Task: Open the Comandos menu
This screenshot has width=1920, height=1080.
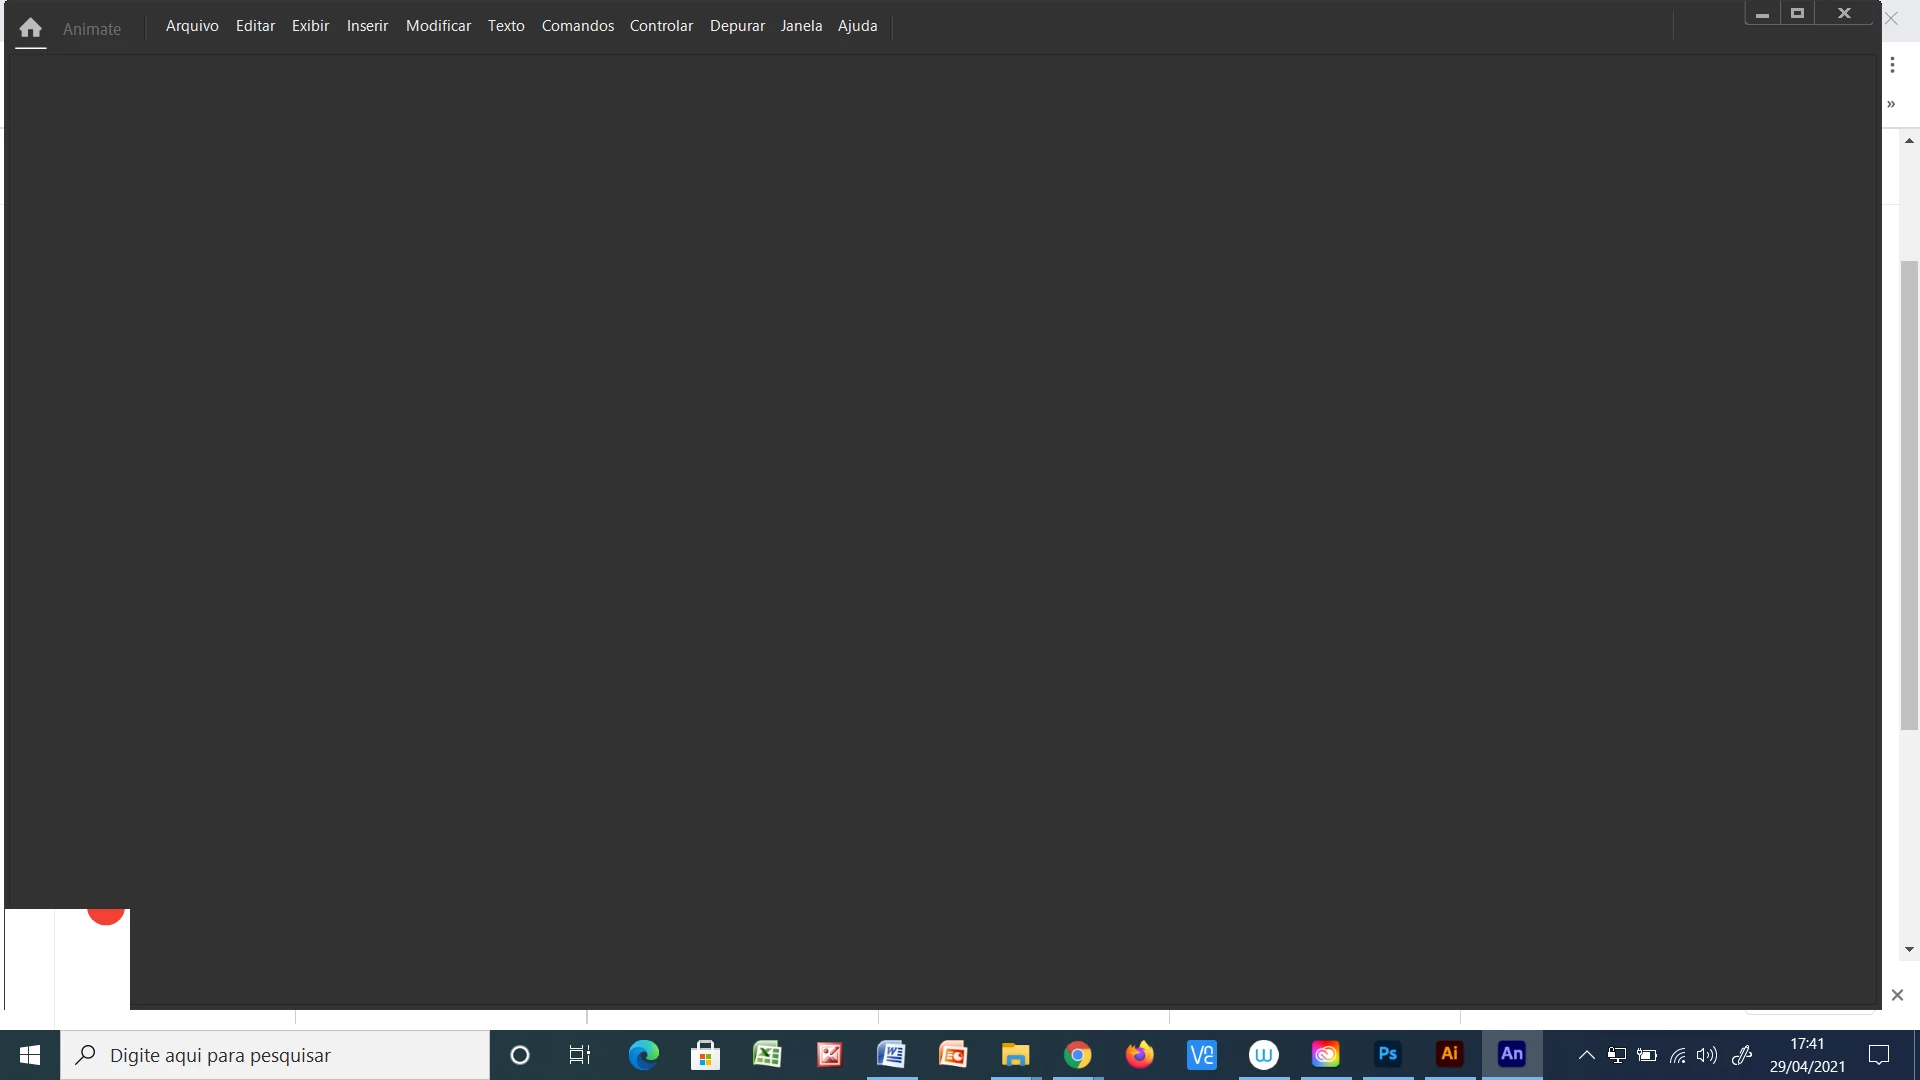Action: [x=577, y=26]
